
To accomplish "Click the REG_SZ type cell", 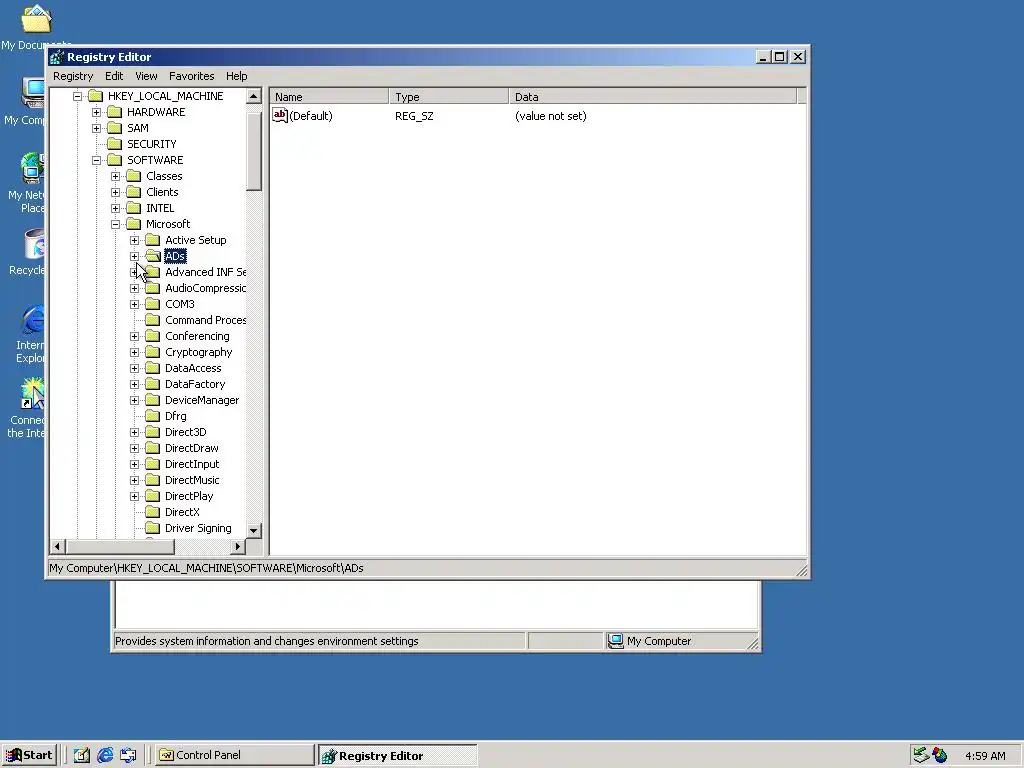I will 414,116.
